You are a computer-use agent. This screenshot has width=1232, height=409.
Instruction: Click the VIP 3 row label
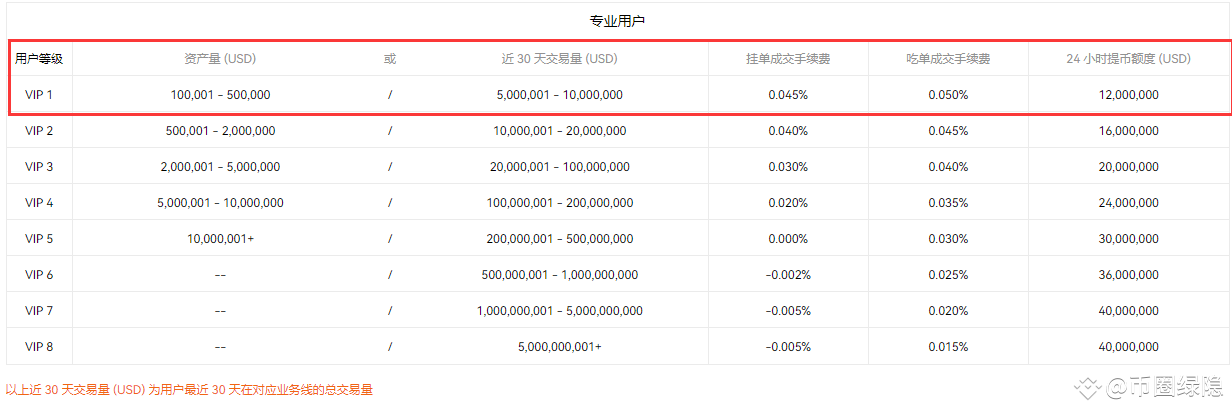(39, 167)
